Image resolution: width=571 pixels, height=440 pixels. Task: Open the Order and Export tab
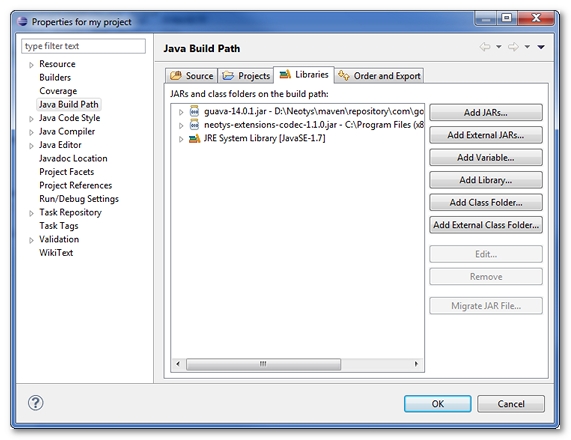click(x=379, y=76)
